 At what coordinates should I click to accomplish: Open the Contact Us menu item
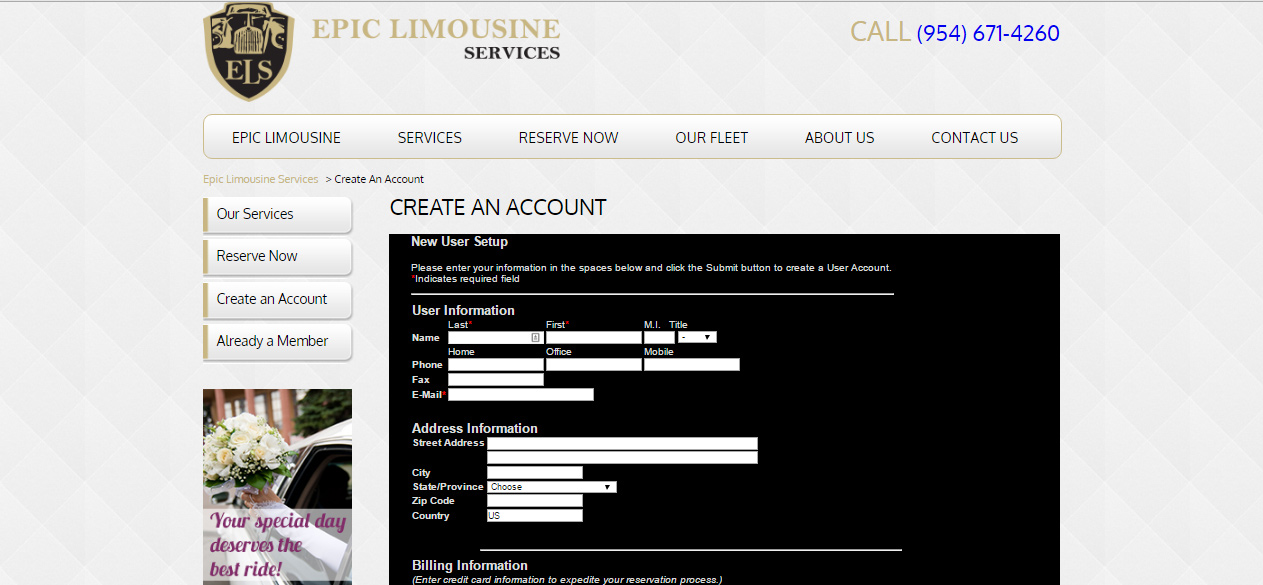[x=974, y=138]
